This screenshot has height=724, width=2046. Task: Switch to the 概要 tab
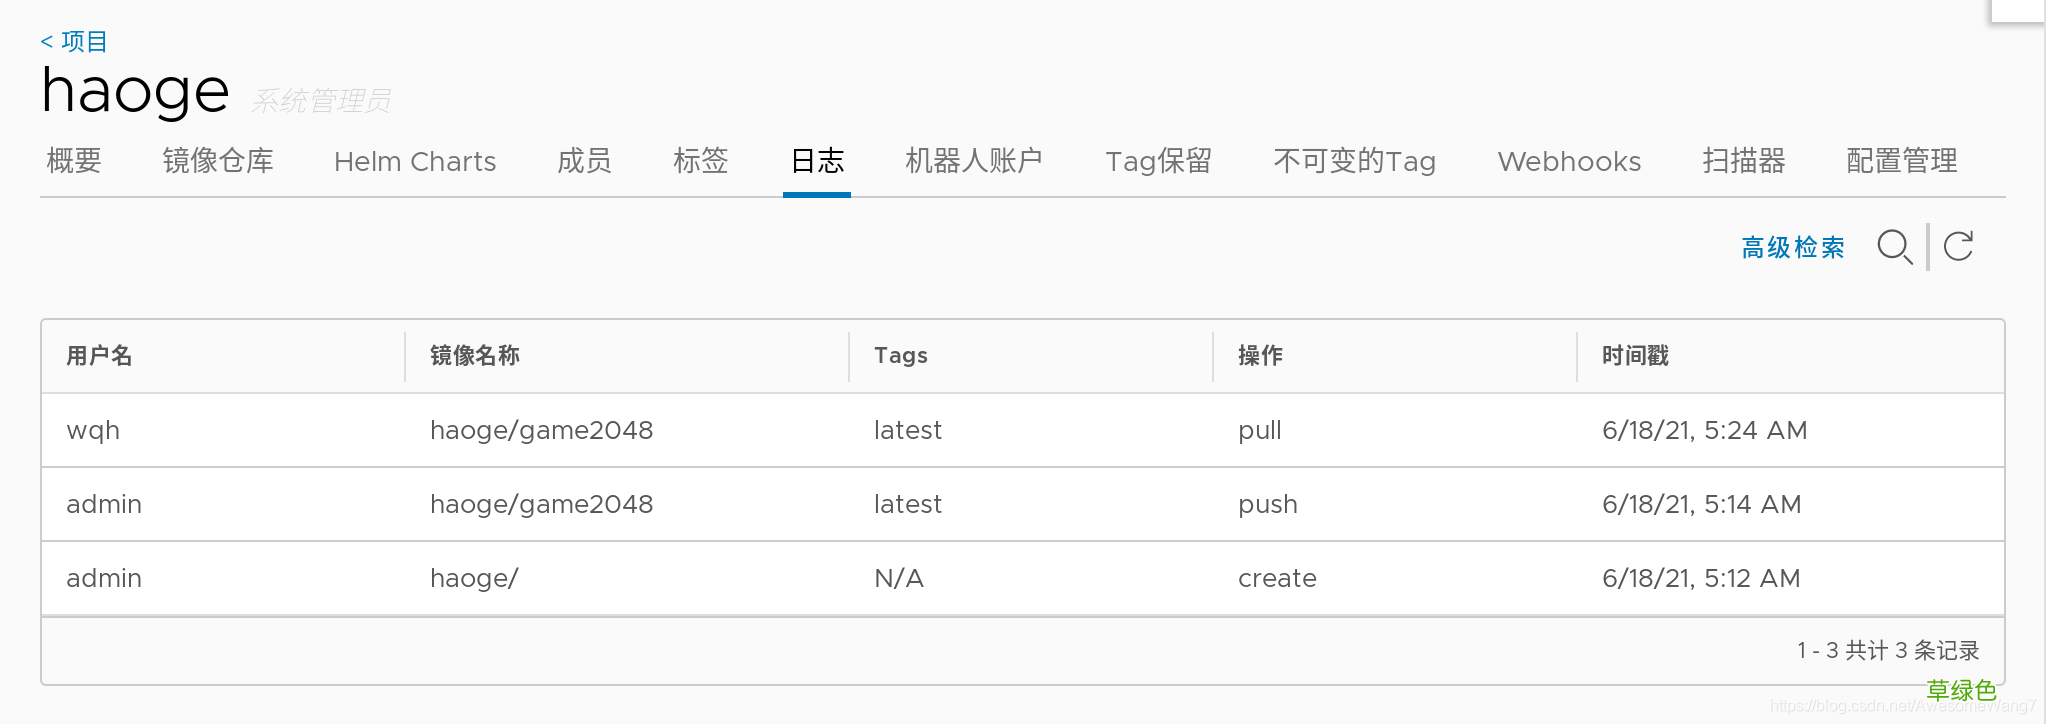tap(74, 161)
